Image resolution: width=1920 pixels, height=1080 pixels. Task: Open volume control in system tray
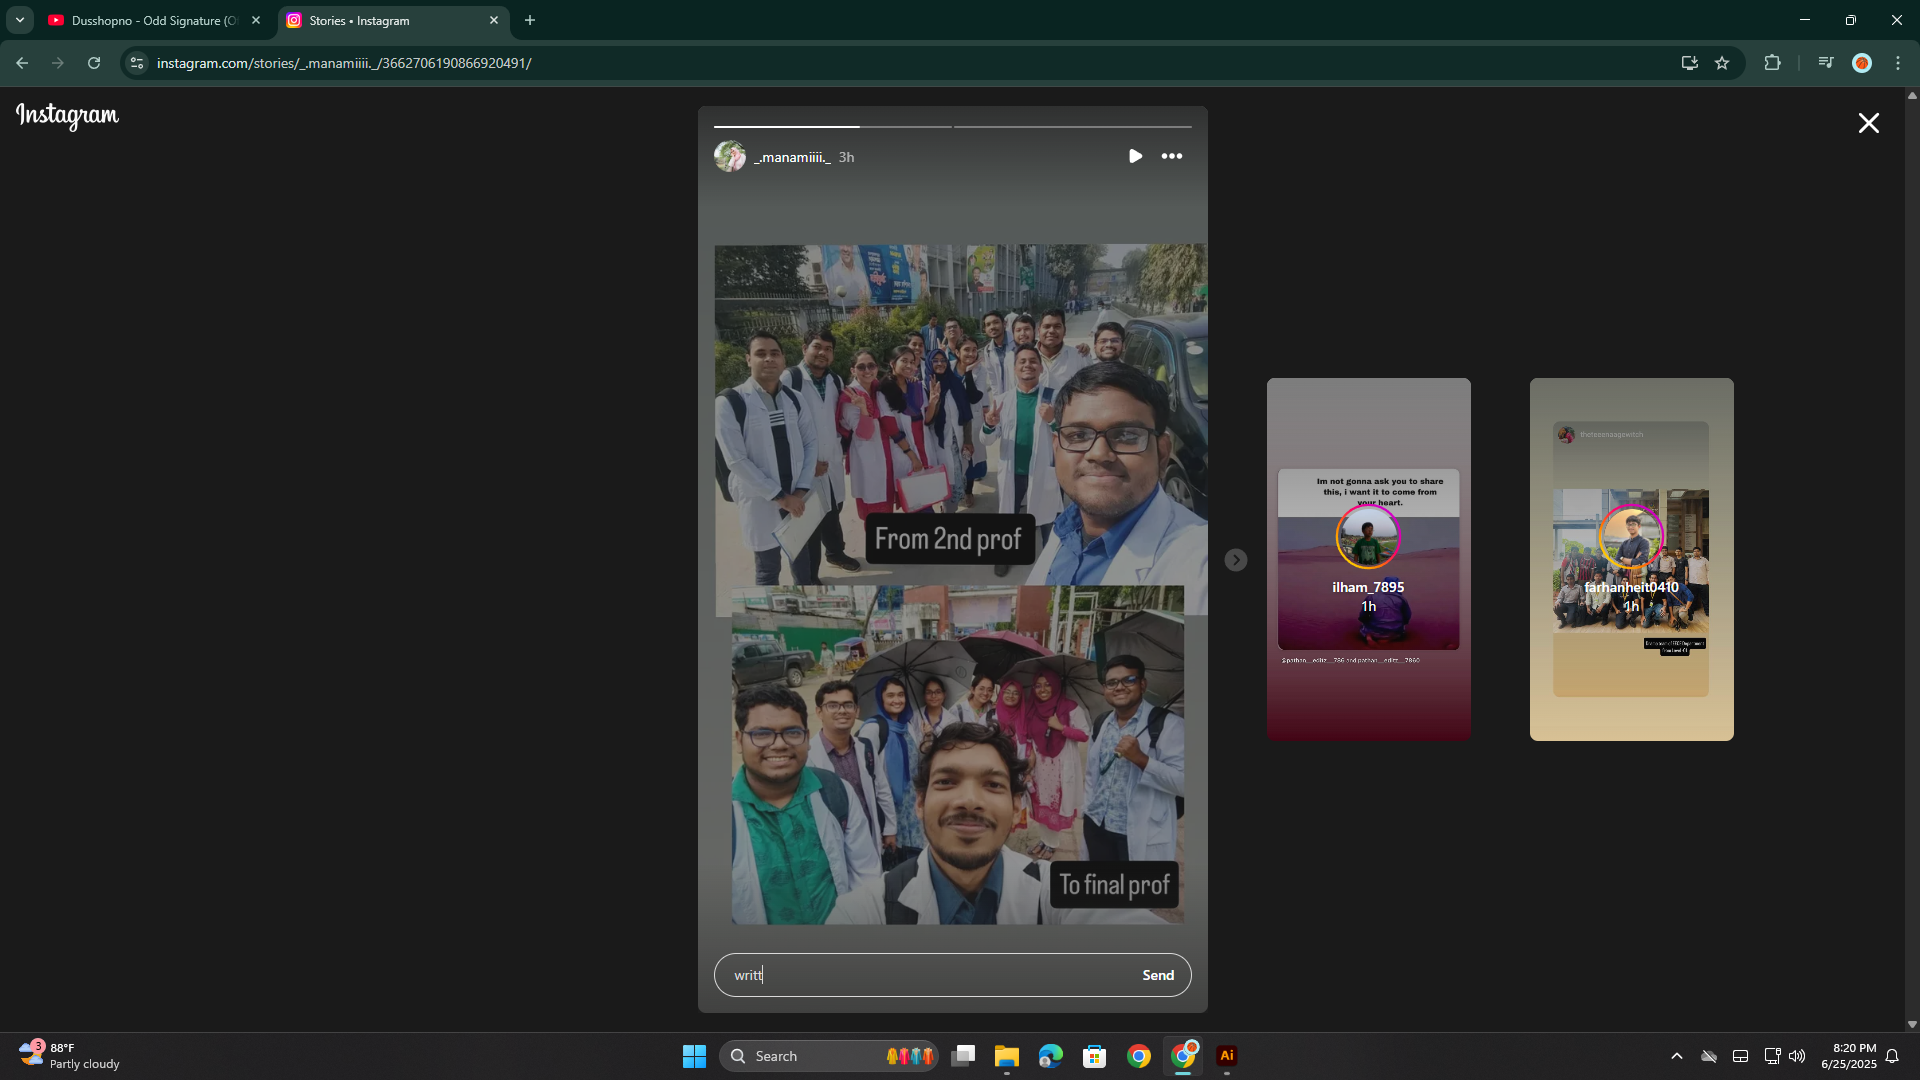pyautogui.click(x=1797, y=1056)
